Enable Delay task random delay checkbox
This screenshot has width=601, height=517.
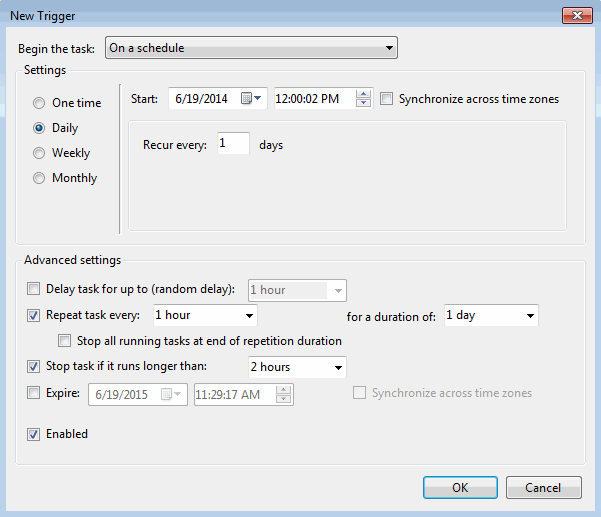tap(35, 290)
